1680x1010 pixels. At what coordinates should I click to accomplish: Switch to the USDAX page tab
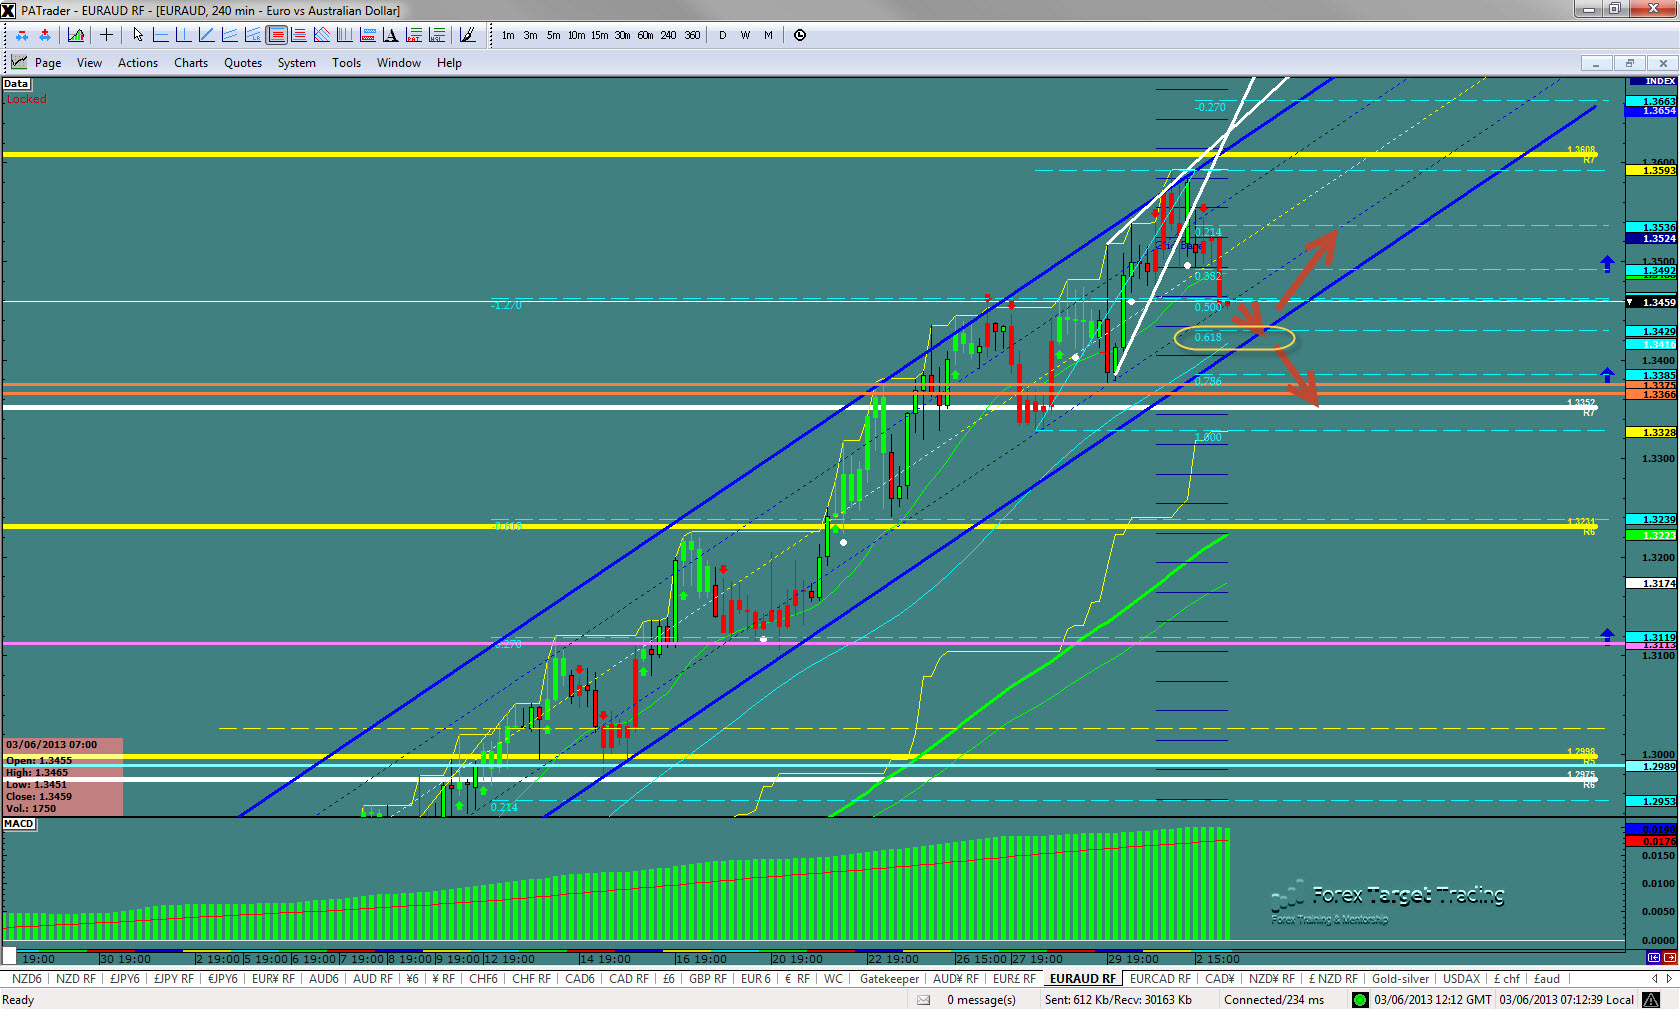(1461, 979)
